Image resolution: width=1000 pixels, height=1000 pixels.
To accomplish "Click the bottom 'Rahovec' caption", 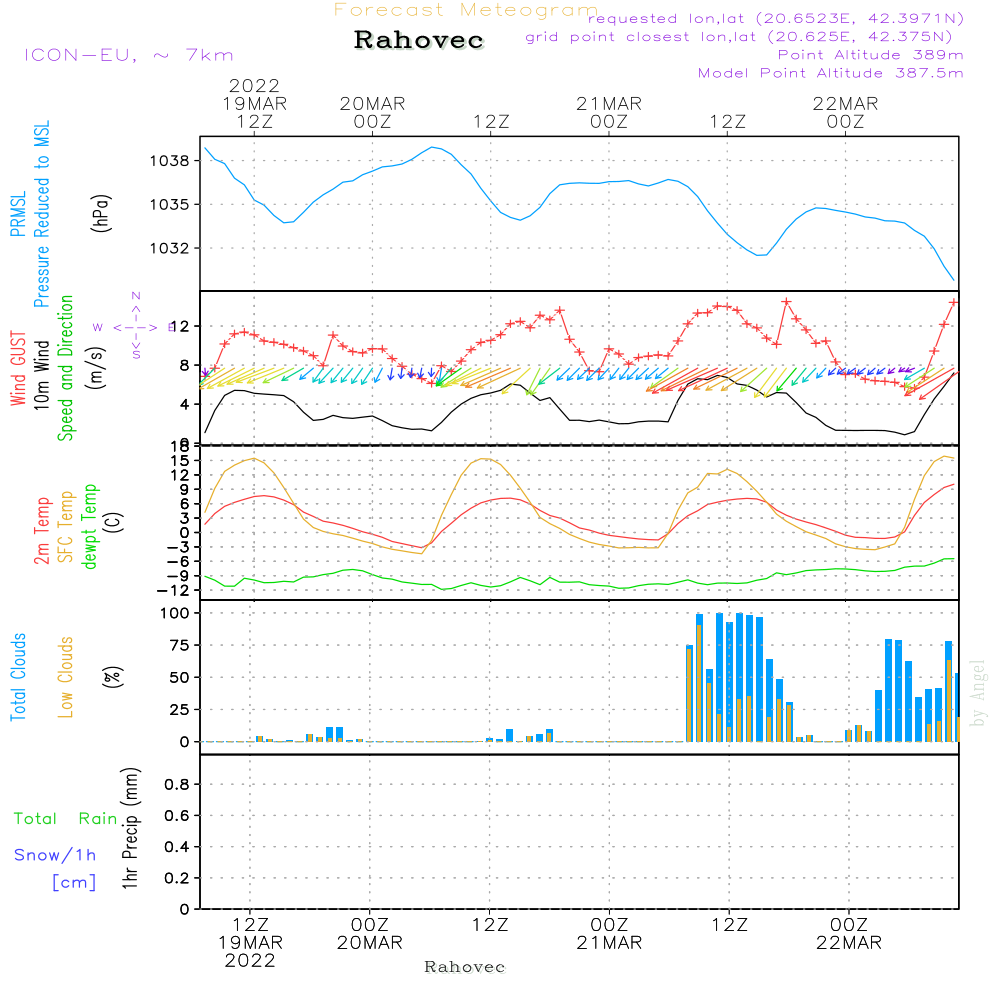I will point(464,967).
